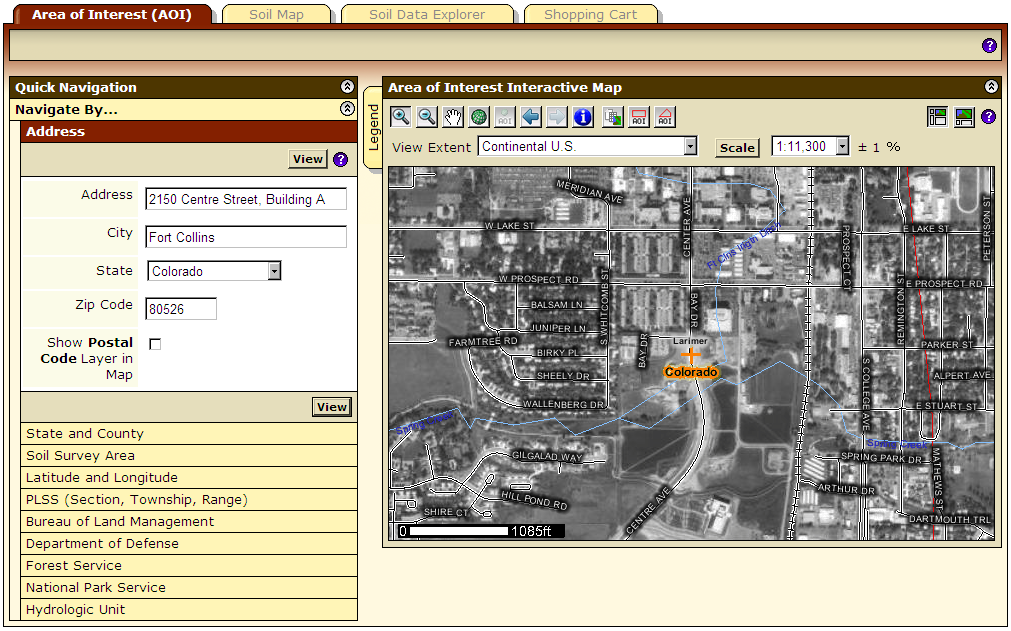This screenshot has width=1011, height=631.
Task: Expand PLSS (Section, Township, Range) option
Action: (x=189, y=500)
